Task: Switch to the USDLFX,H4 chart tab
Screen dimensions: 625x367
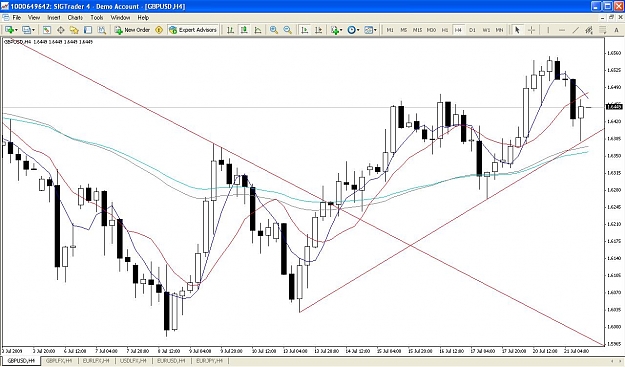Action: pos(133,361)
